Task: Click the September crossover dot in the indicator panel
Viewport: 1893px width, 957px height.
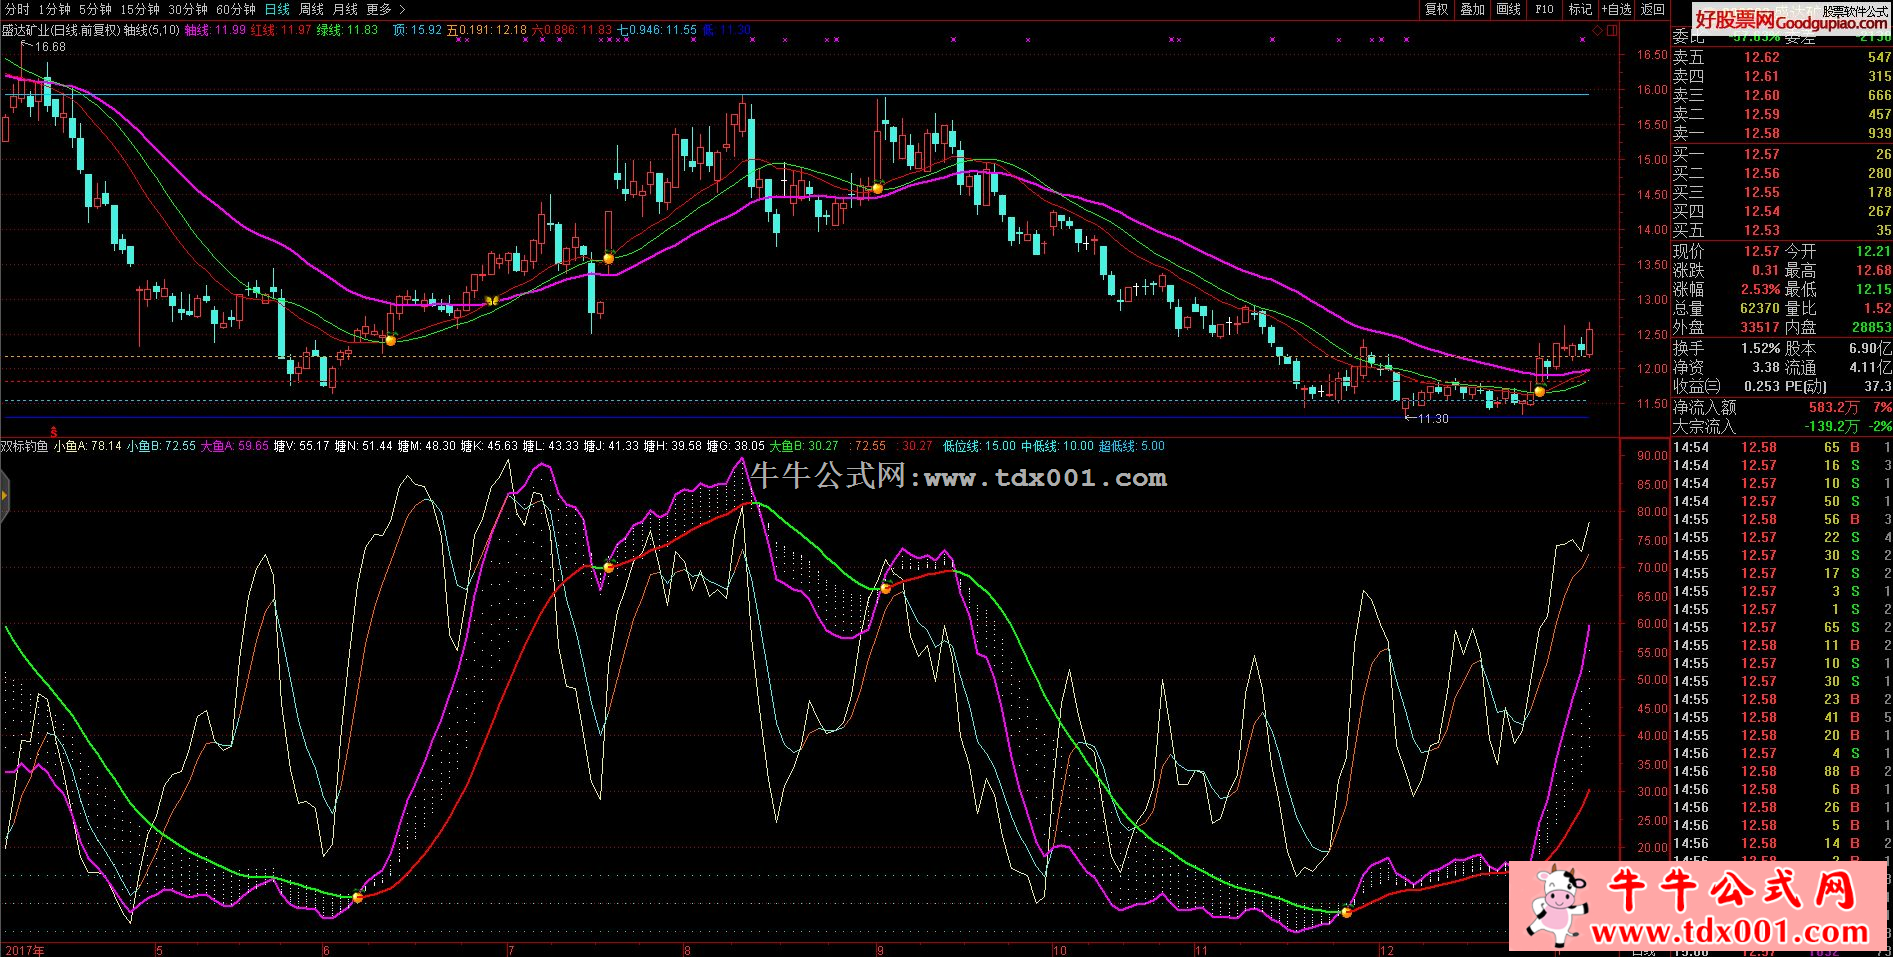Action: (x=886, y=588)
